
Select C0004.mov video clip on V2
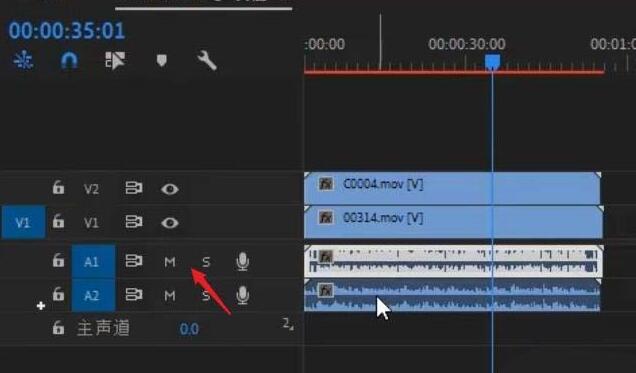452,188
